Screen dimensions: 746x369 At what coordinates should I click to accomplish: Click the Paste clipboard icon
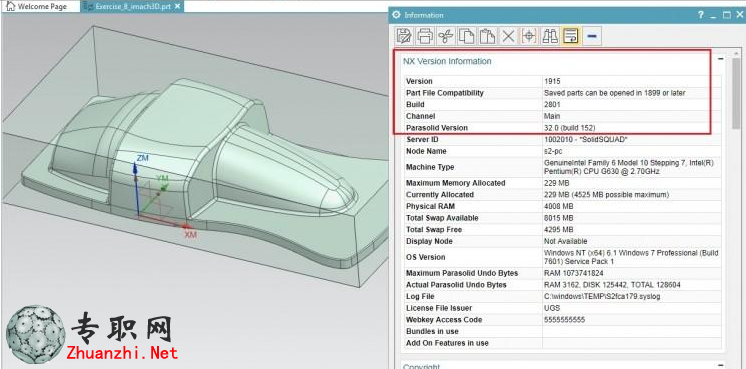487,36
